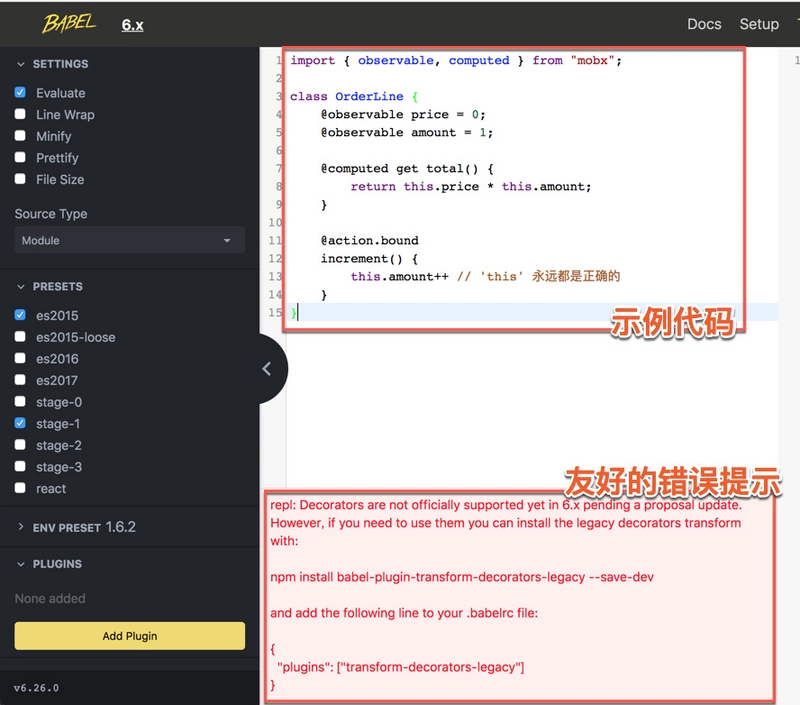800x705 pixels.
Task: Click the transform-decorators-legacy plugins line
Action: click(401, 667)
